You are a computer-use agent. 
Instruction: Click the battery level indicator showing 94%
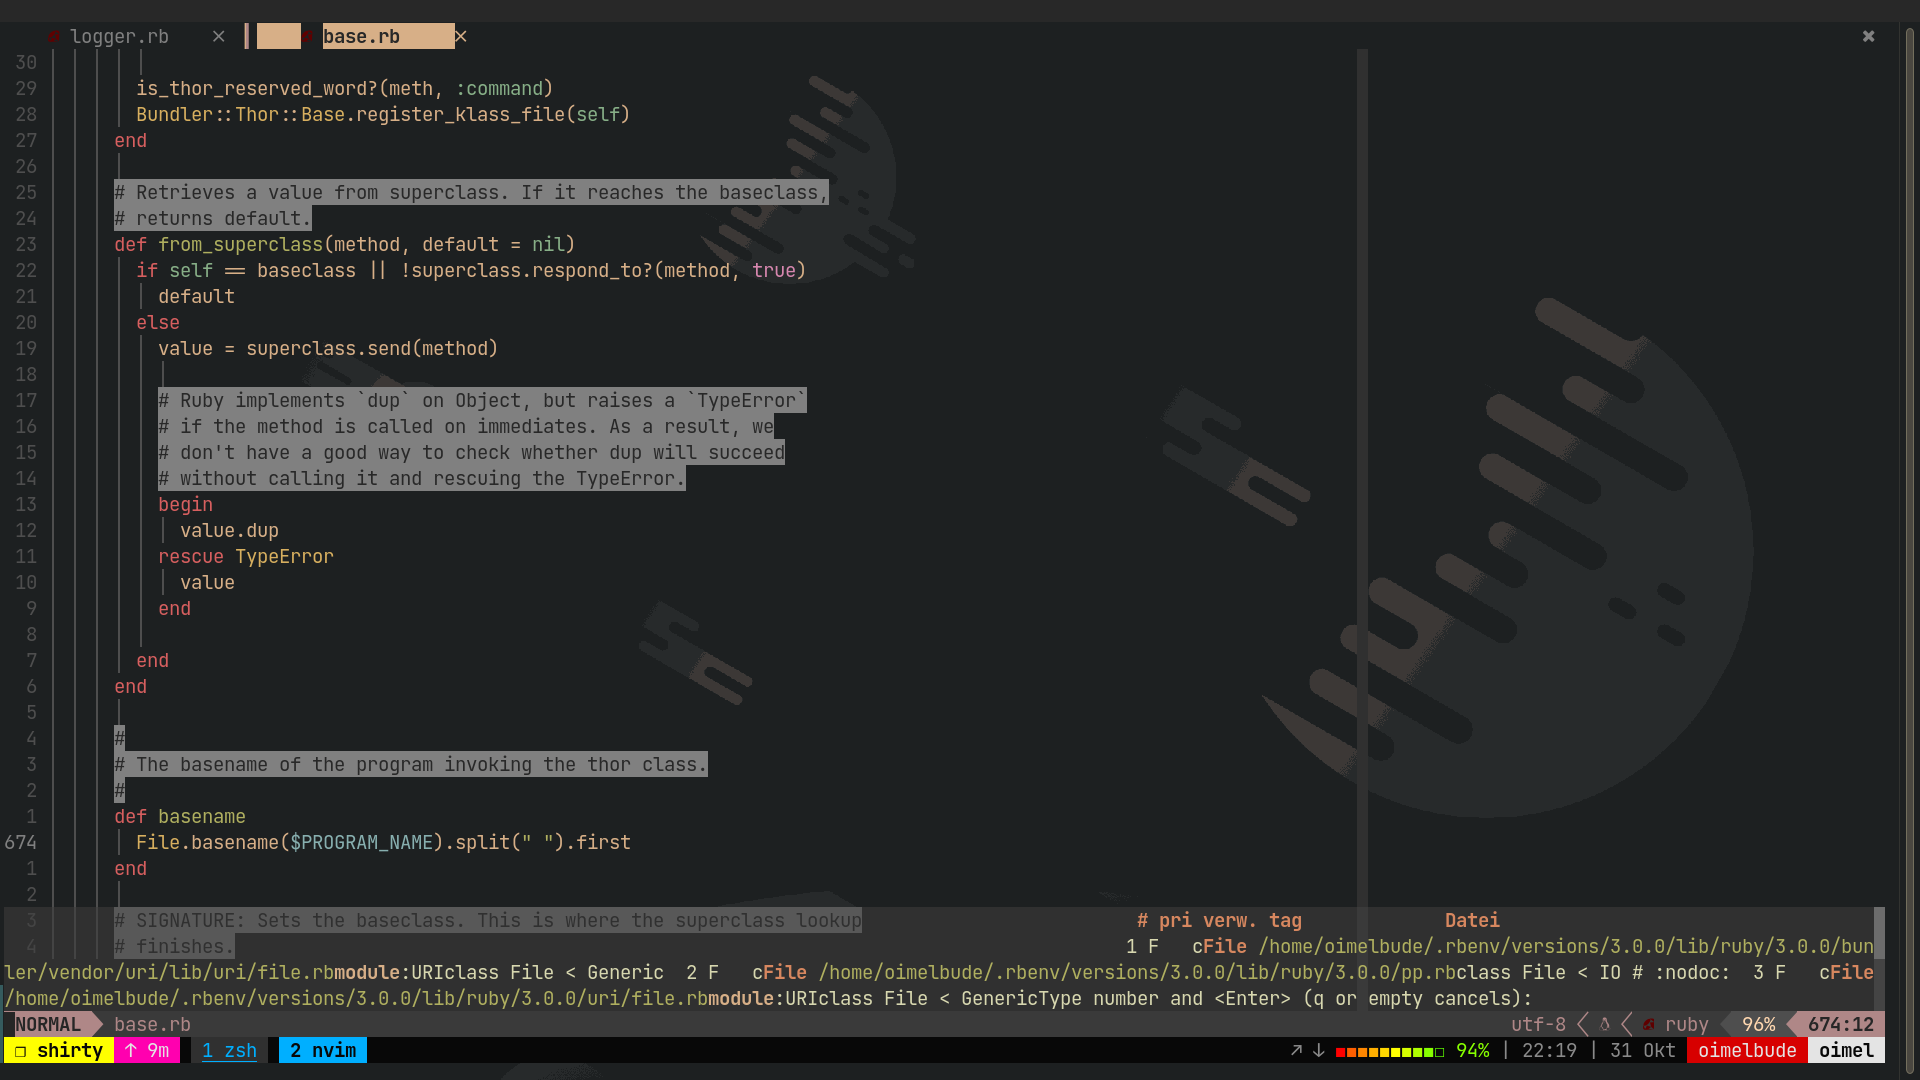pyautogui.click(x=1473, y=1051)
